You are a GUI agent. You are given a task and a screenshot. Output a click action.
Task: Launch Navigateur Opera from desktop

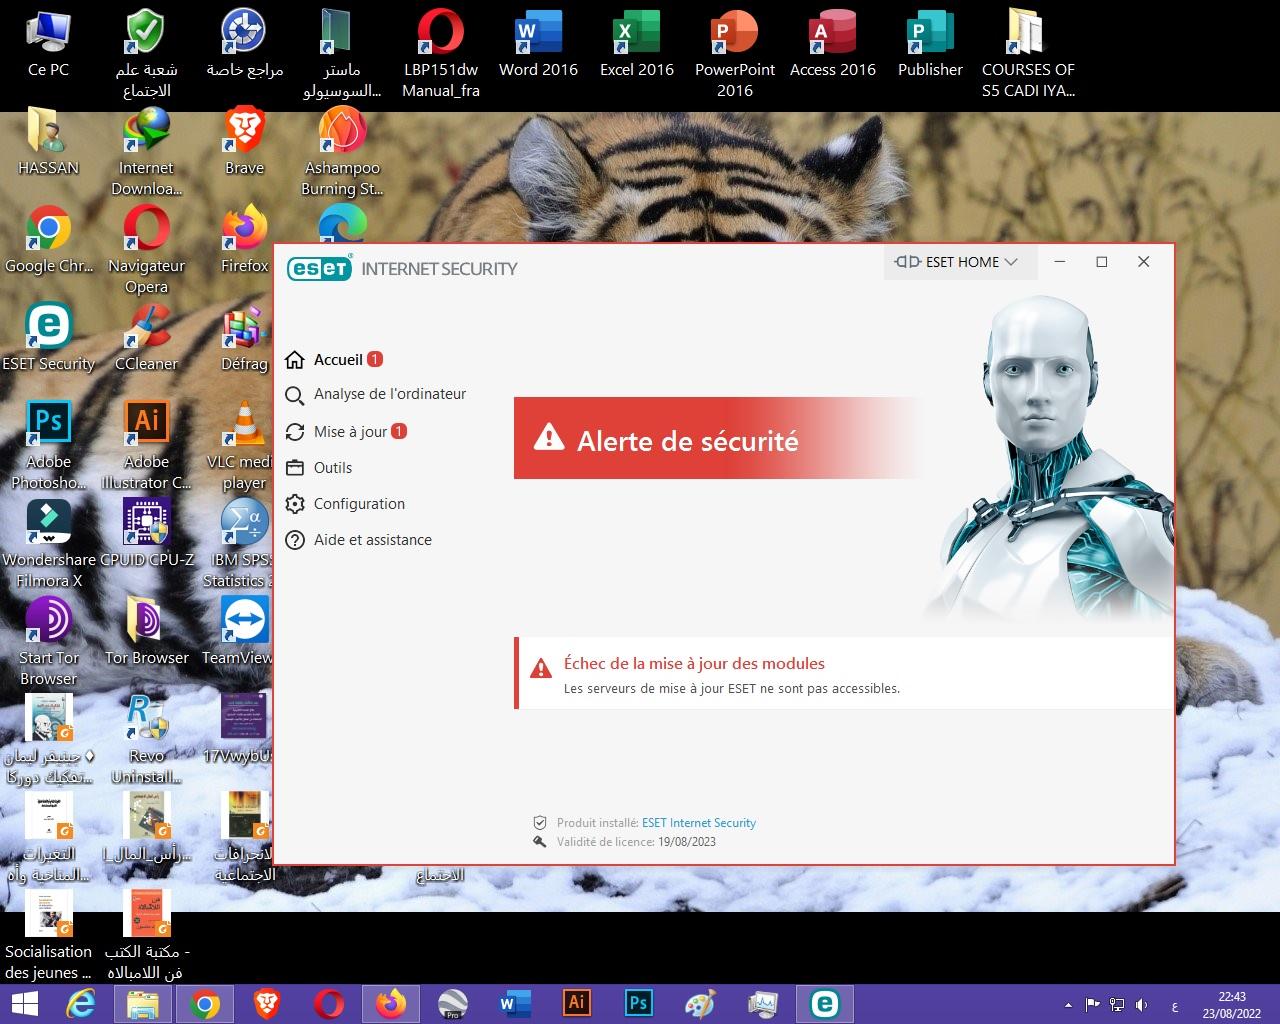click(x=146, y=249)
